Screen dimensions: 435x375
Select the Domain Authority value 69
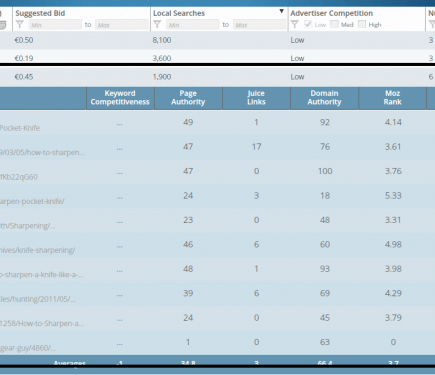325,293
